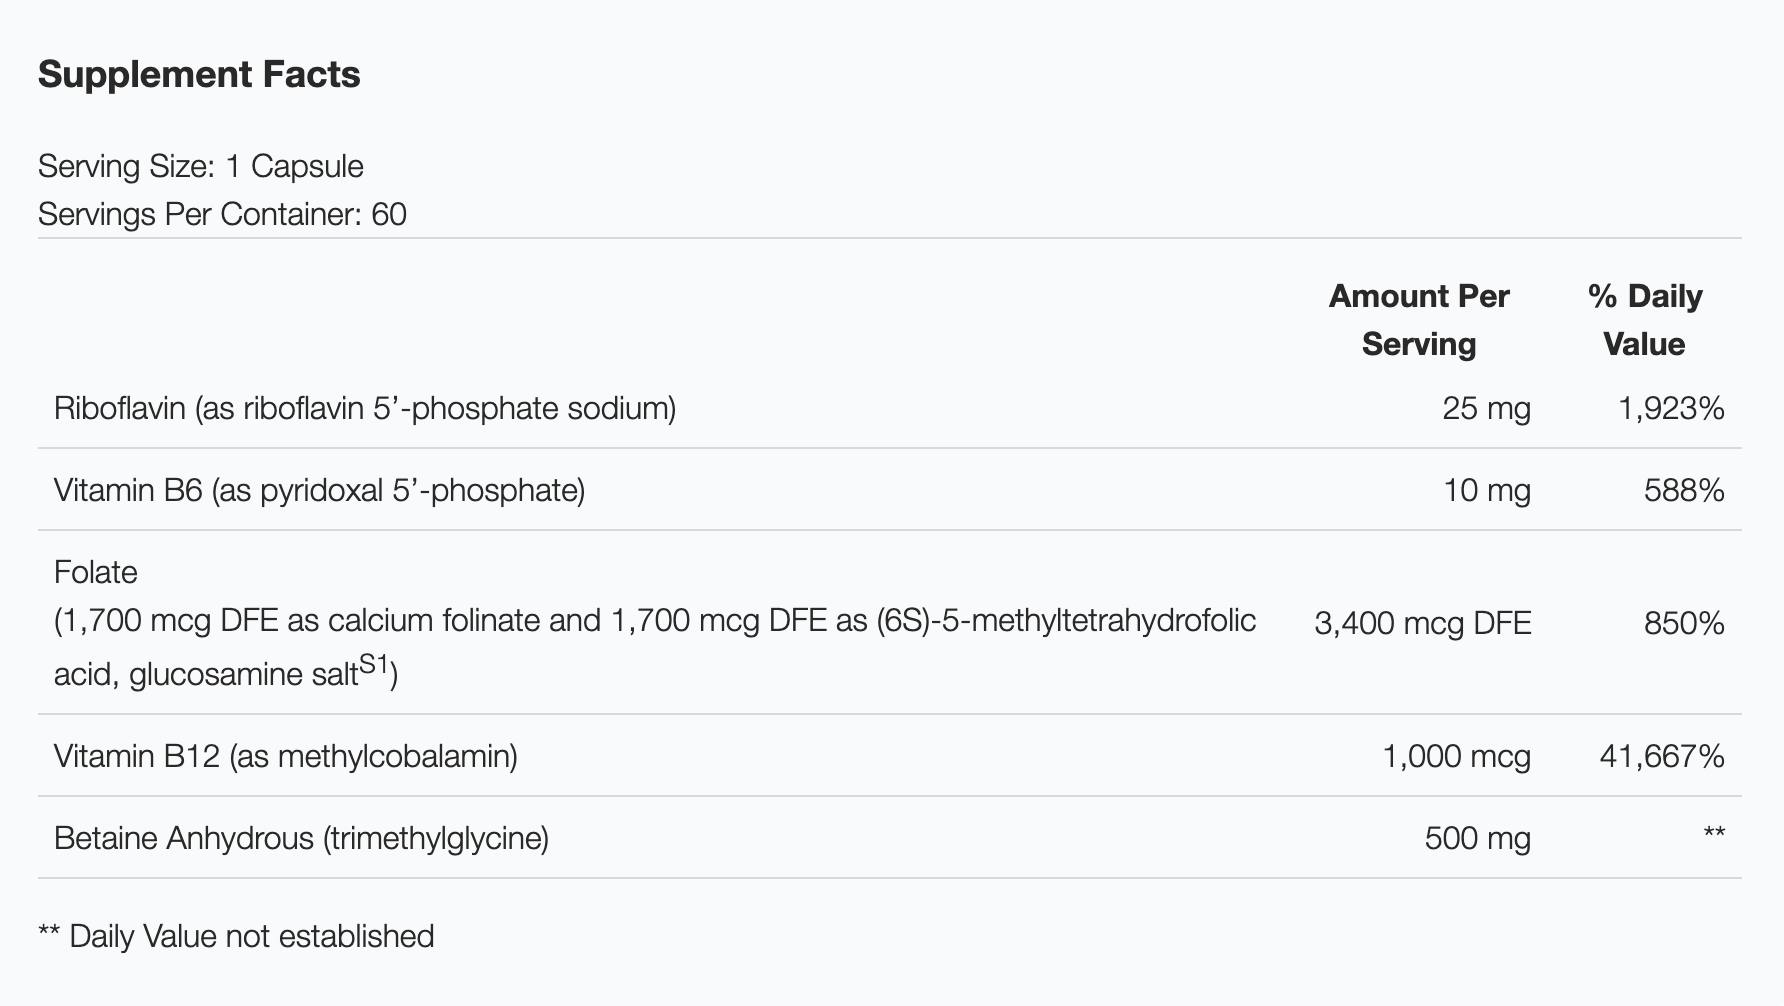Click the 3,400 mcg DFE amount

coord(1422,623)
